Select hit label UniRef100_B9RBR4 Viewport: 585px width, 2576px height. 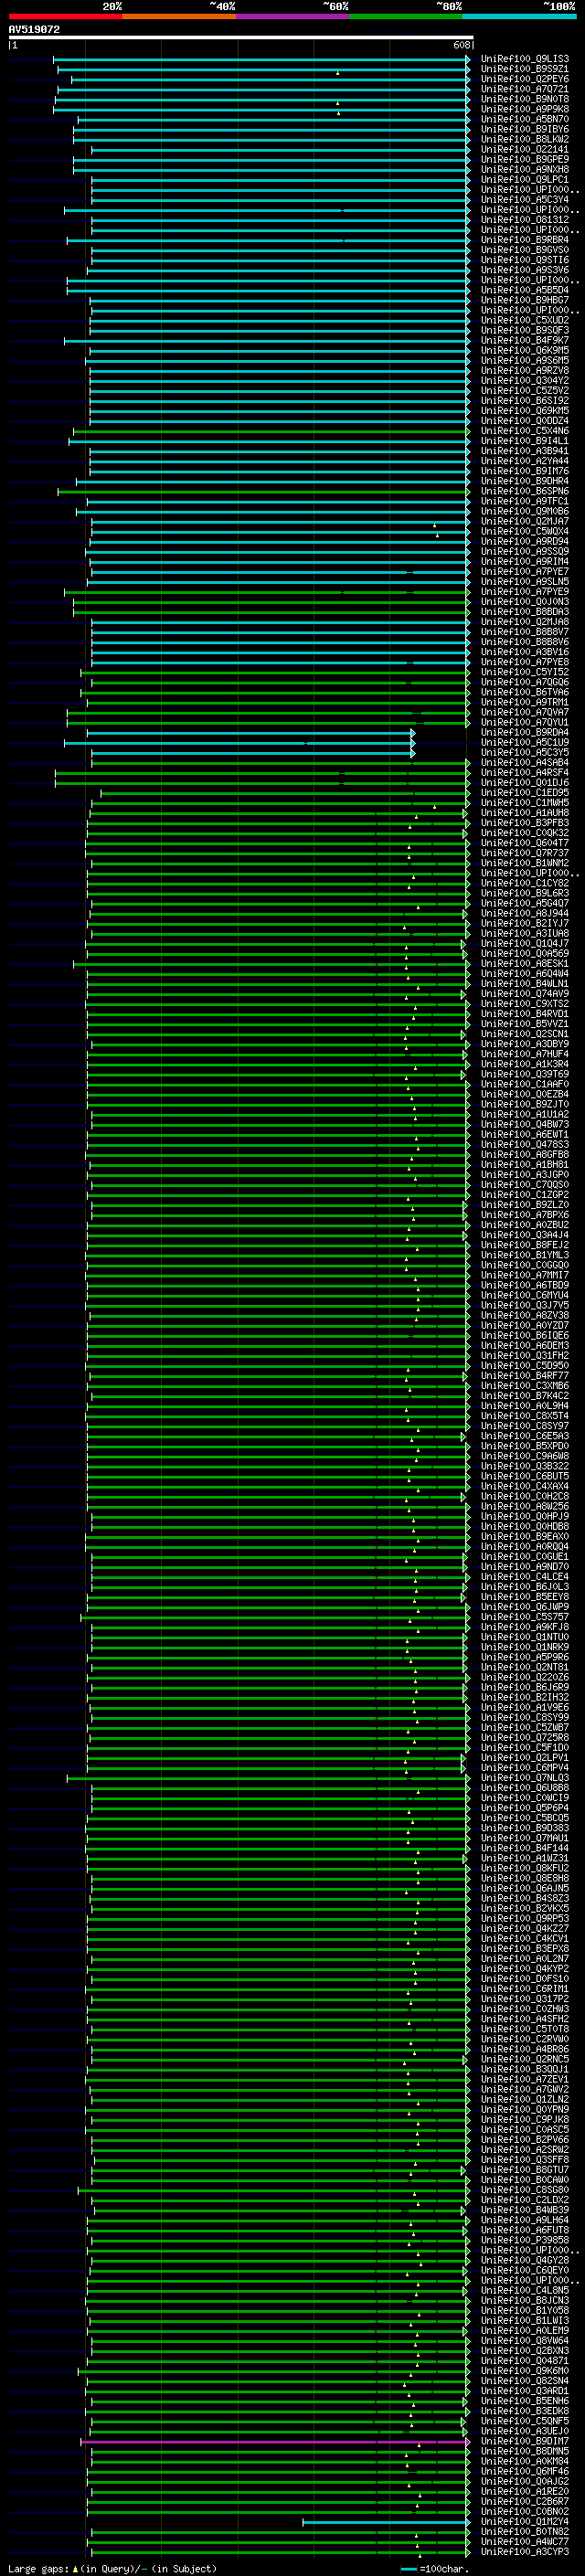point(525,240)
